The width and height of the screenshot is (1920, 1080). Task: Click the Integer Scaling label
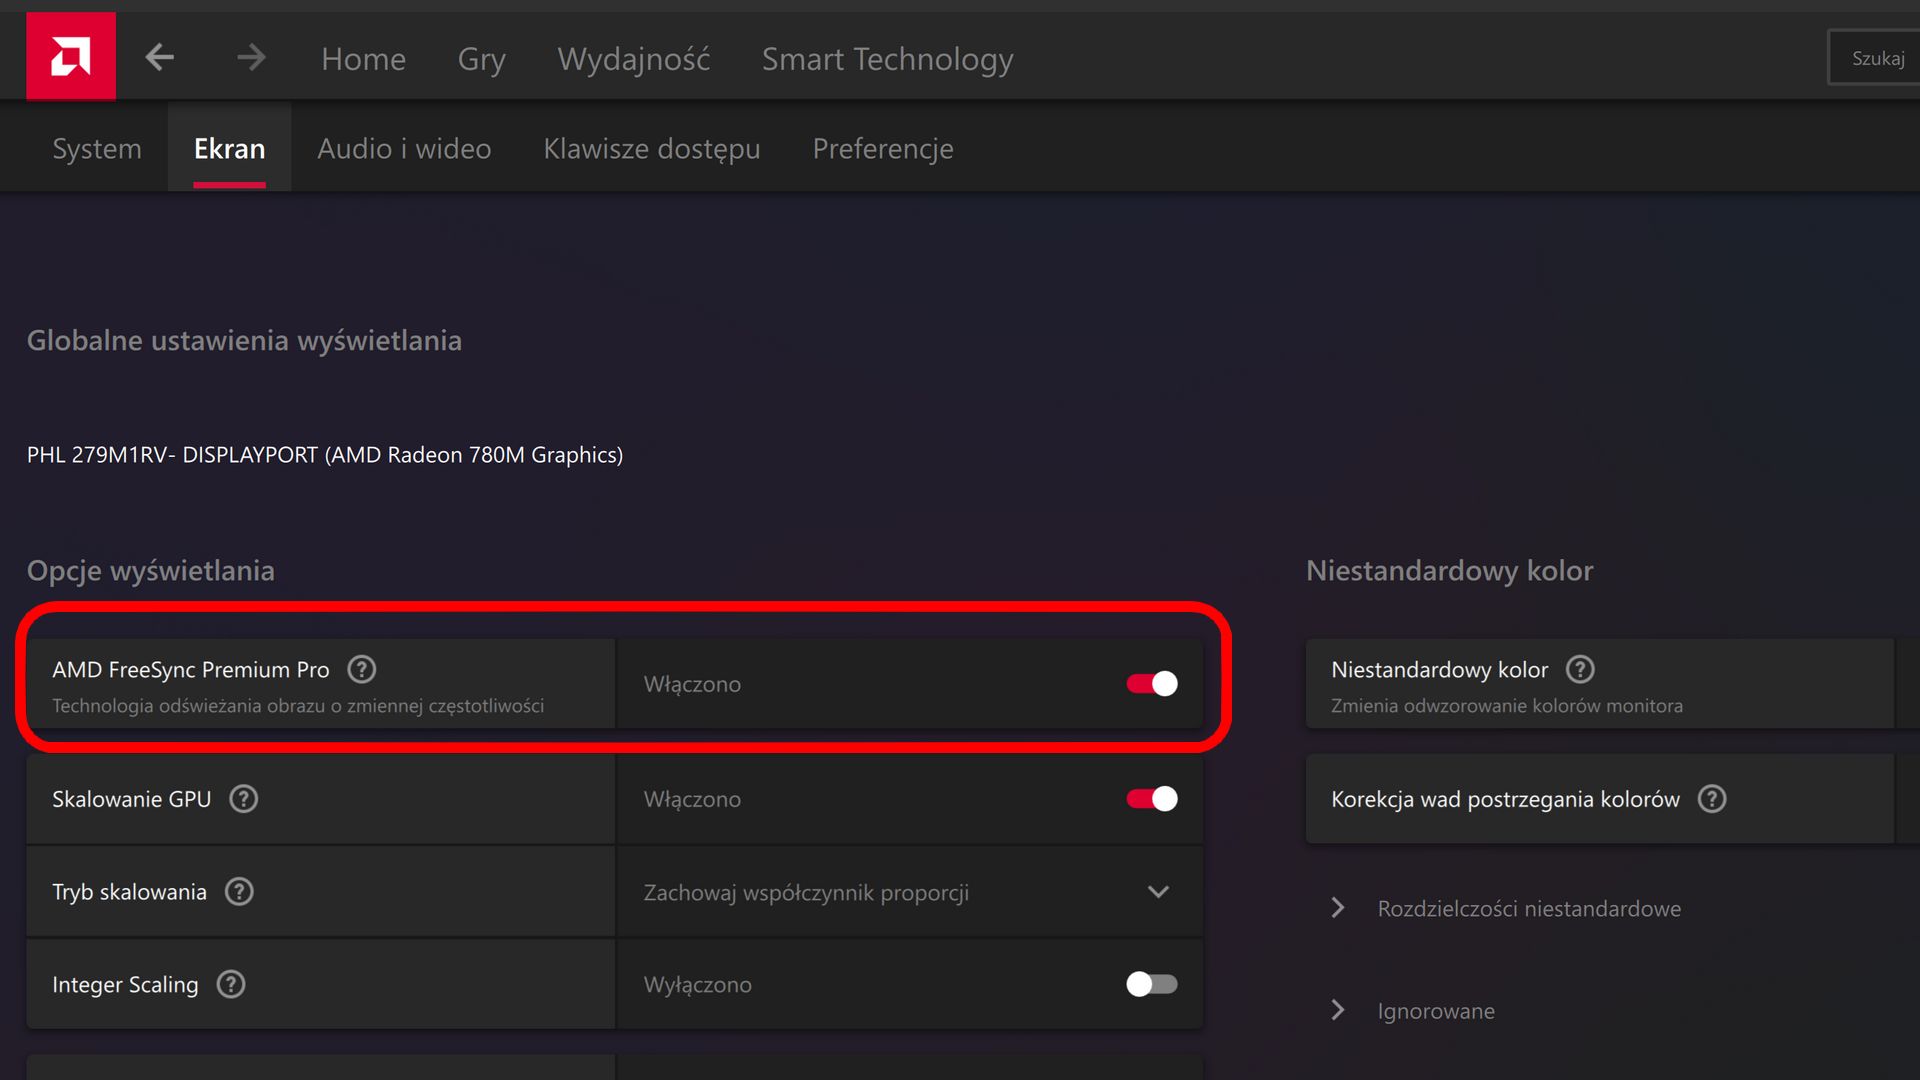coord(125,985)
